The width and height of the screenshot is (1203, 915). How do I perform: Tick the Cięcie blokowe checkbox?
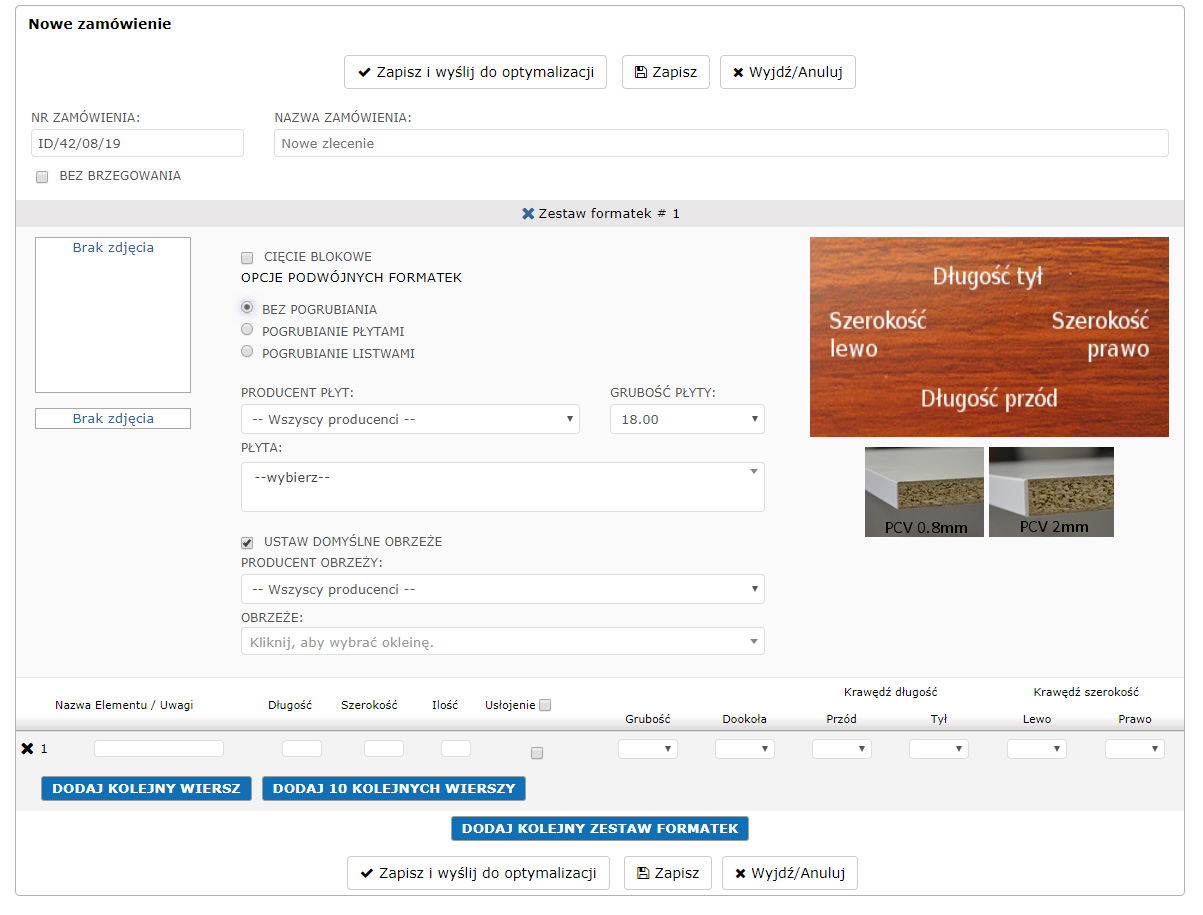click(x=247, y=258)
